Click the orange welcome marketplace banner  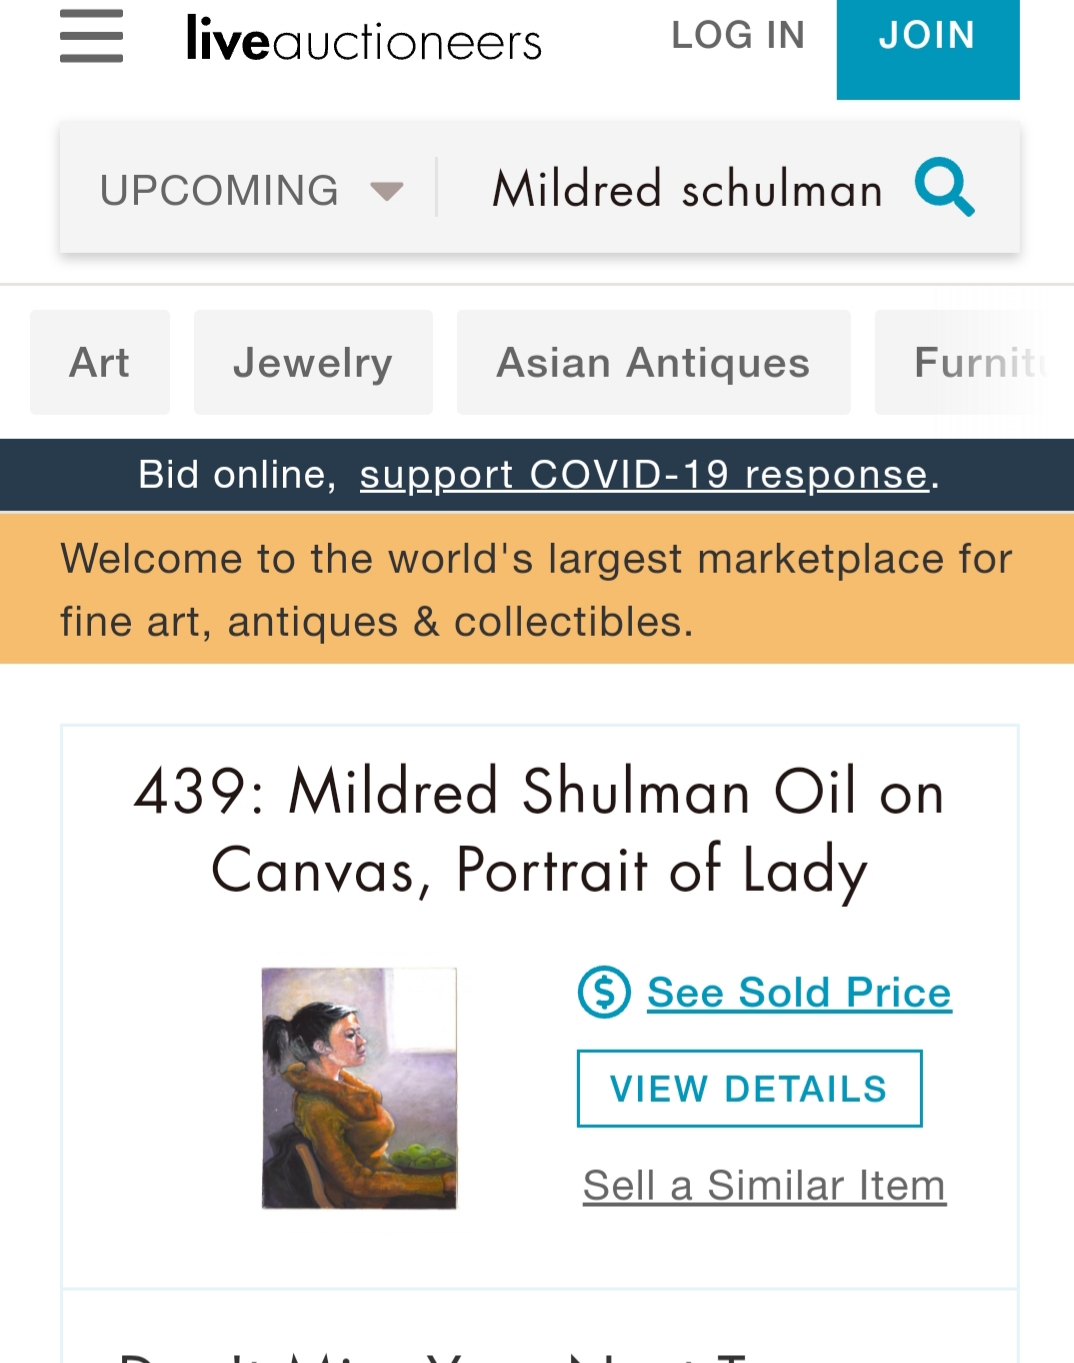(x=537, y=589)
